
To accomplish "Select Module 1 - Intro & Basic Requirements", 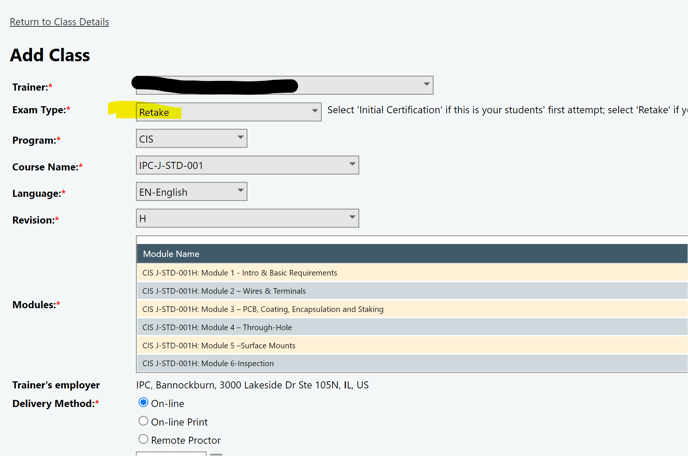I will [x=239, y=273].
